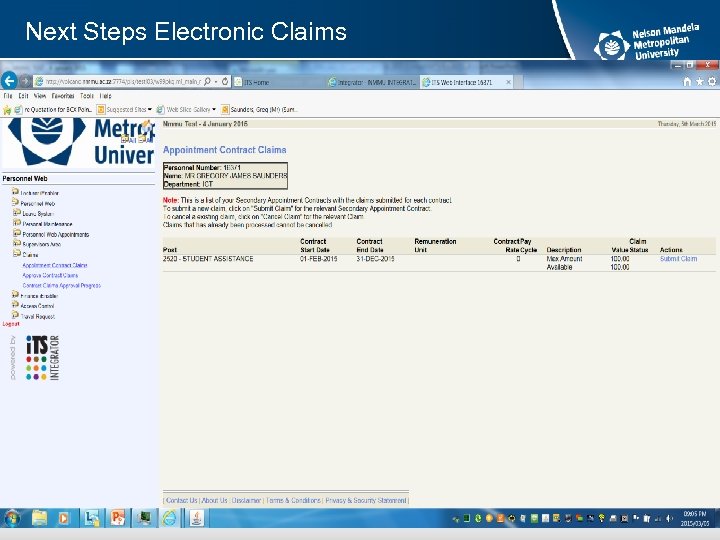720x540 pixels.
Task: Open Contract Claims Approval Progress link
Action: pos(62,286)
